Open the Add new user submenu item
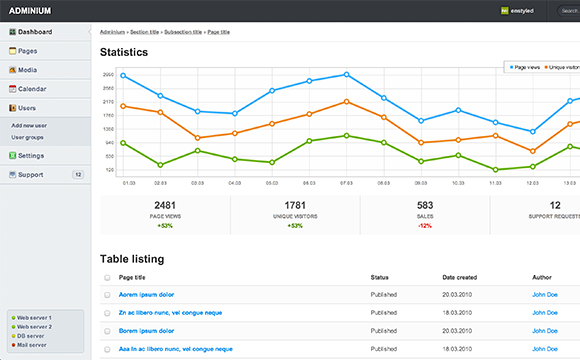This screenshot has height=360, width=580. [x=29, y=125]
